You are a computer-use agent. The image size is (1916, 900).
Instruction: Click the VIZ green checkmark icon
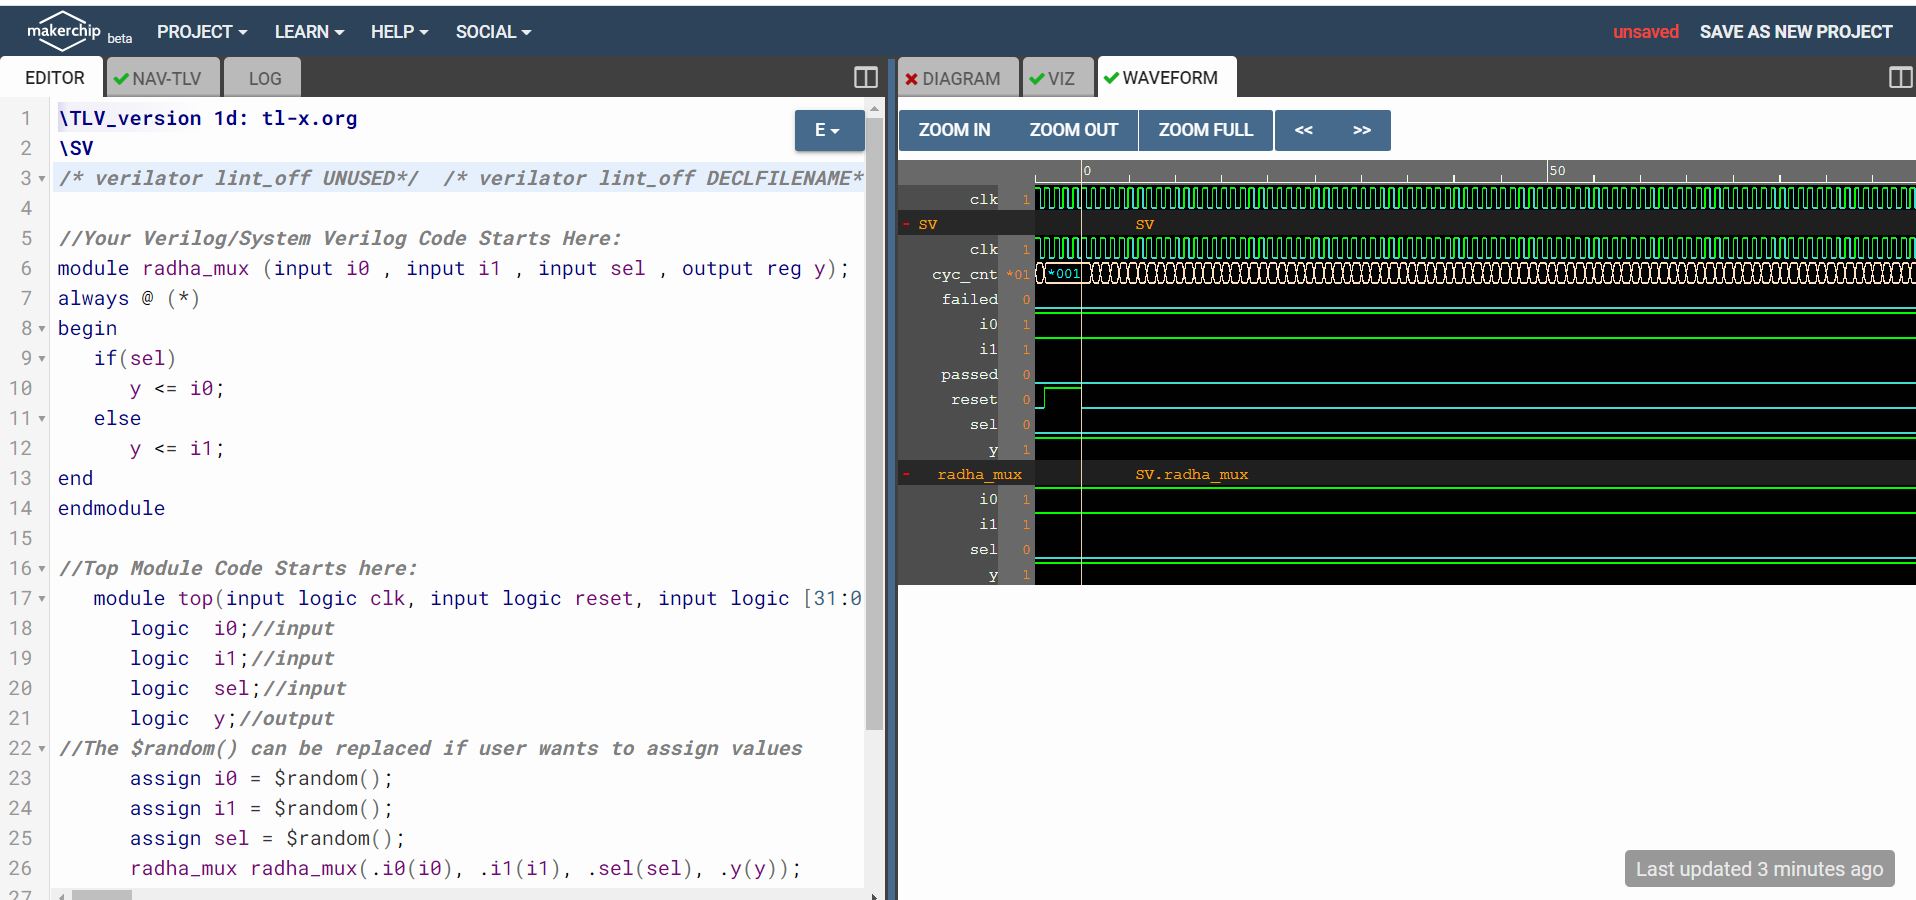coord(1036,78)
